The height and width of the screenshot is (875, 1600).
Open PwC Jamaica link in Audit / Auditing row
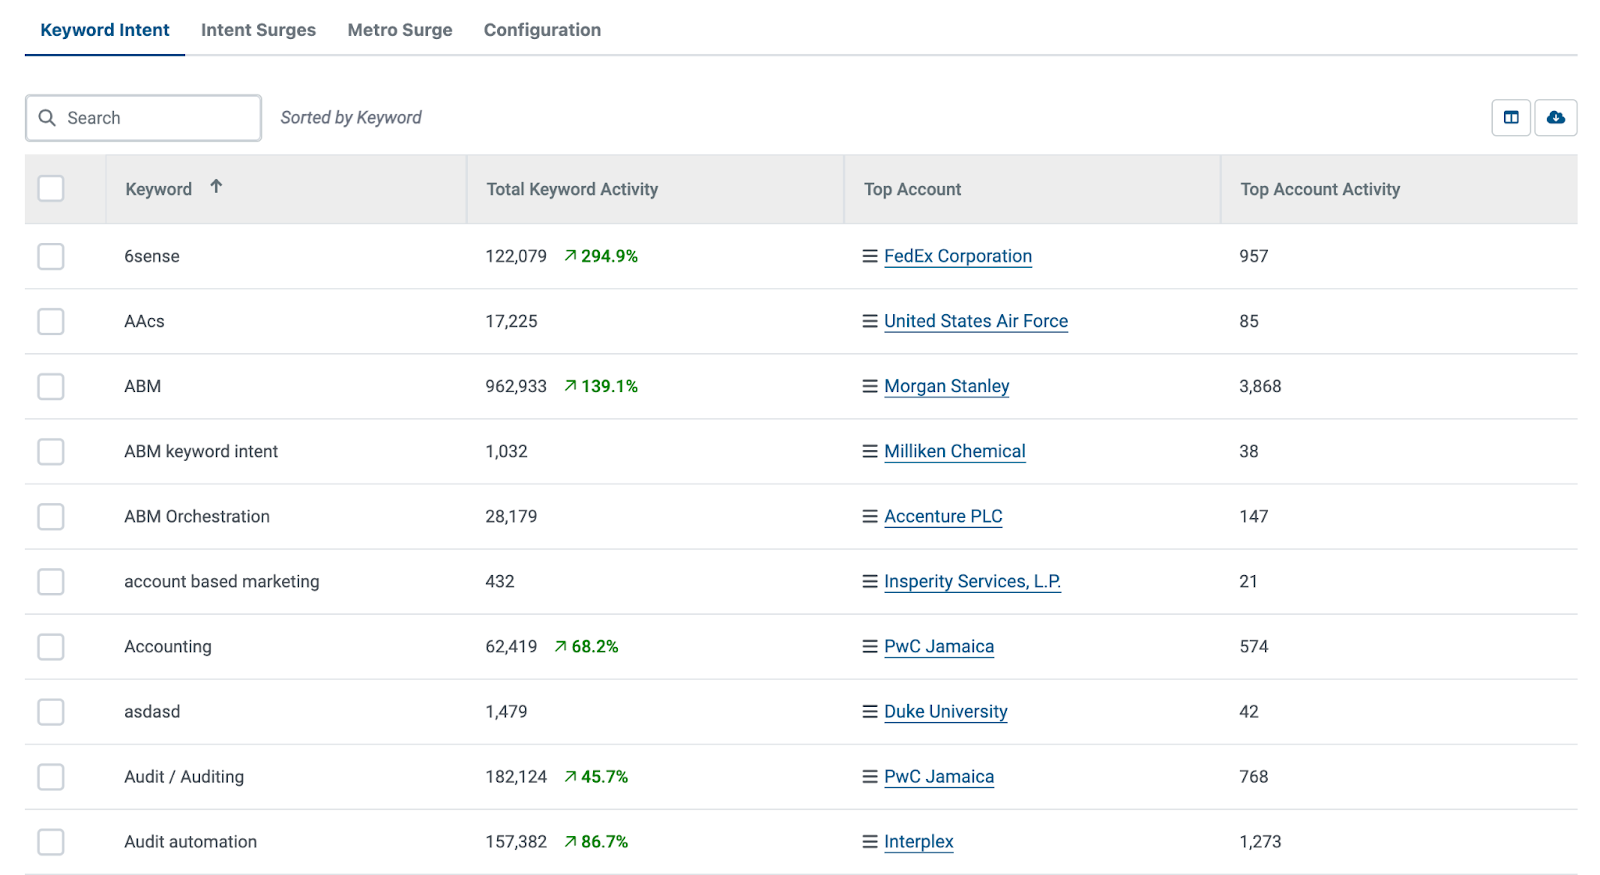click(x=939, y=776)
